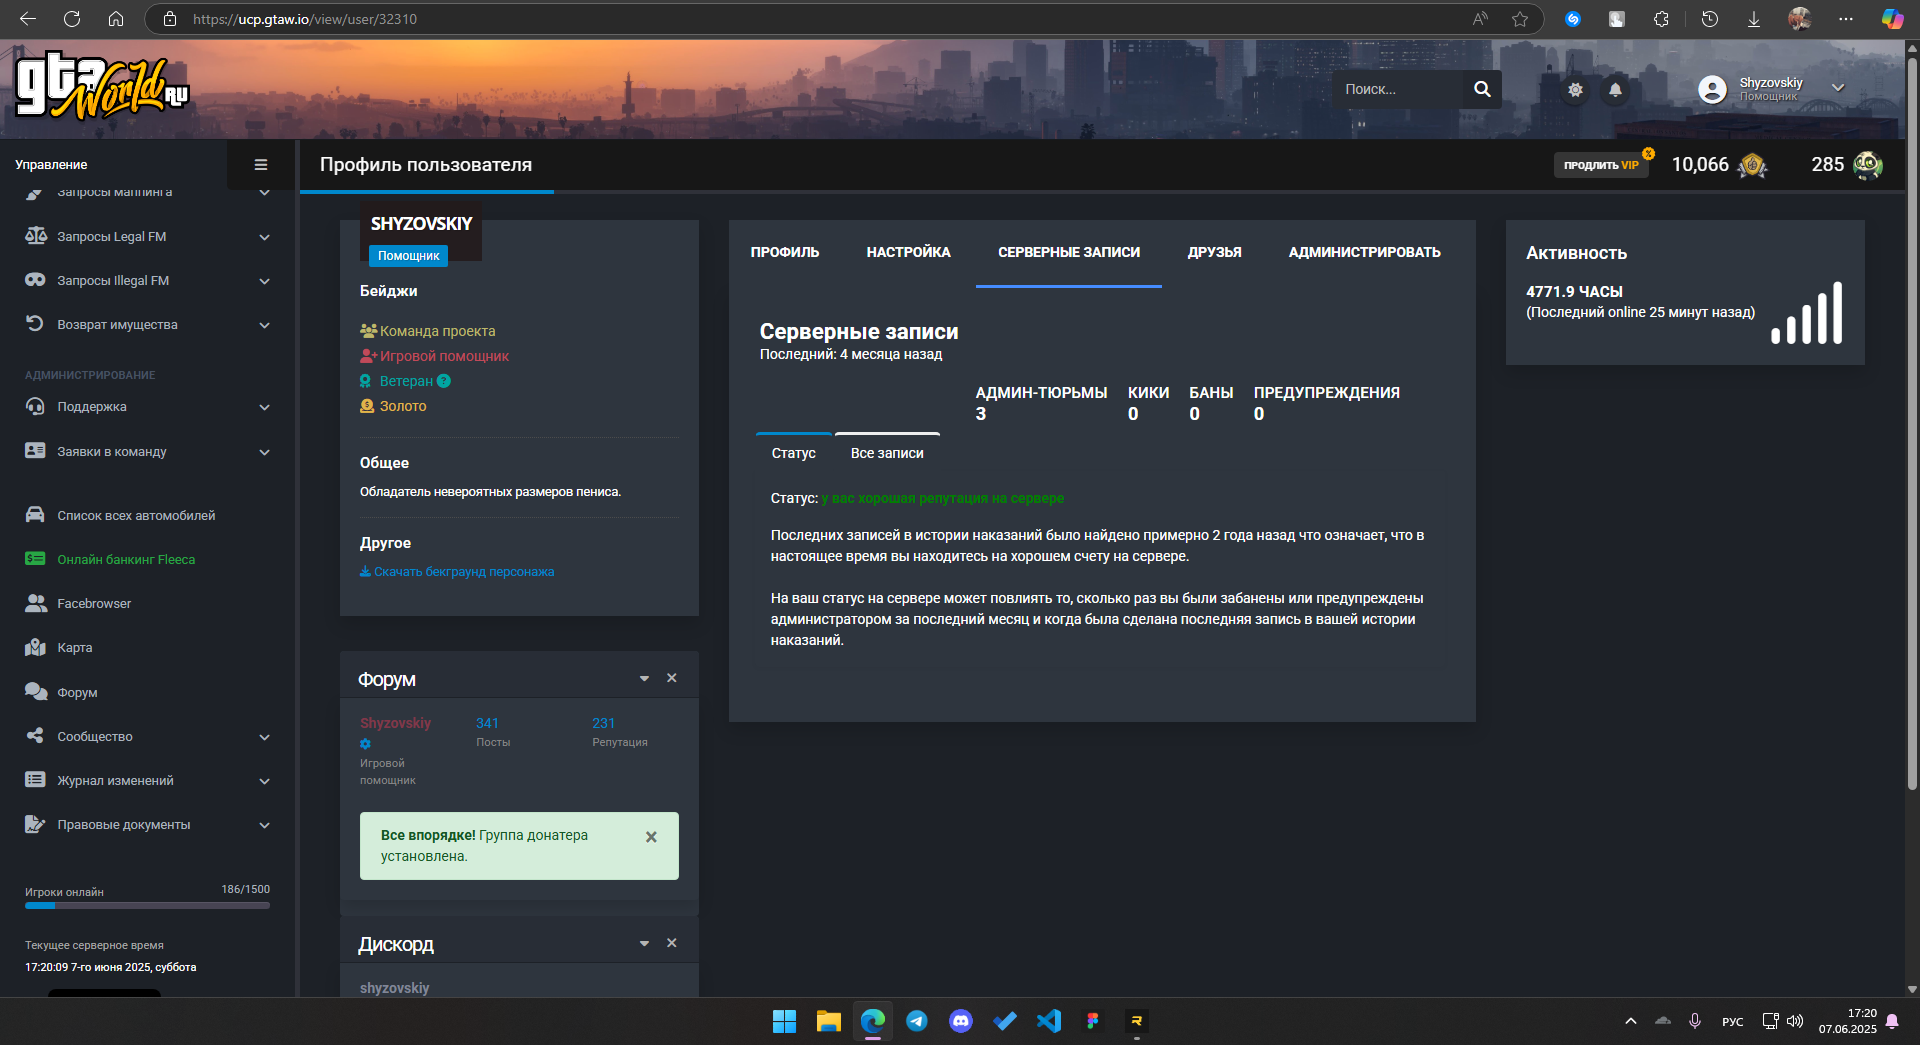Expand Правовые документы menu

(x=264, y=825)
